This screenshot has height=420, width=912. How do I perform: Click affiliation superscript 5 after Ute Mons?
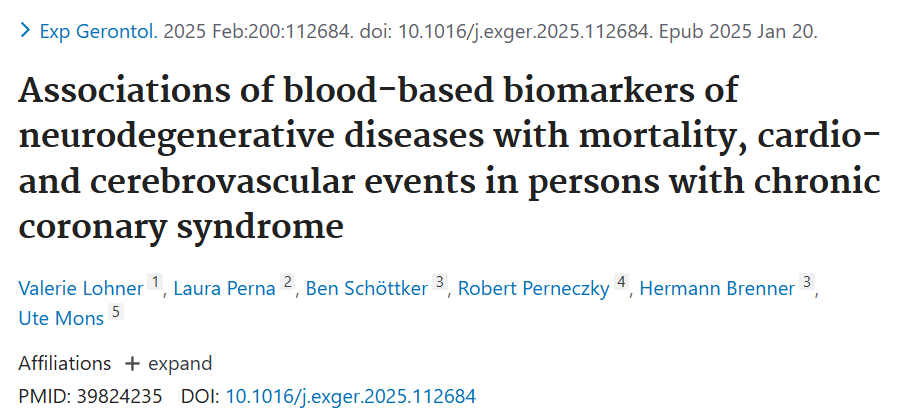[116, 312]
